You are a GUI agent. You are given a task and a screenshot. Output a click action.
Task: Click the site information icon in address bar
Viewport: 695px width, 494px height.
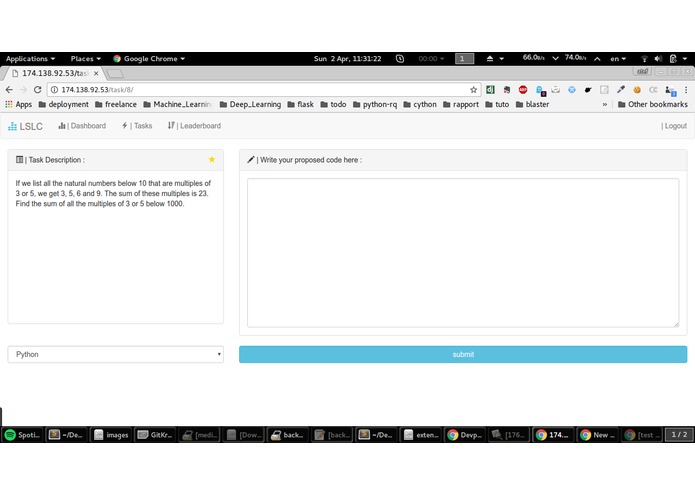tap(54, 89)
